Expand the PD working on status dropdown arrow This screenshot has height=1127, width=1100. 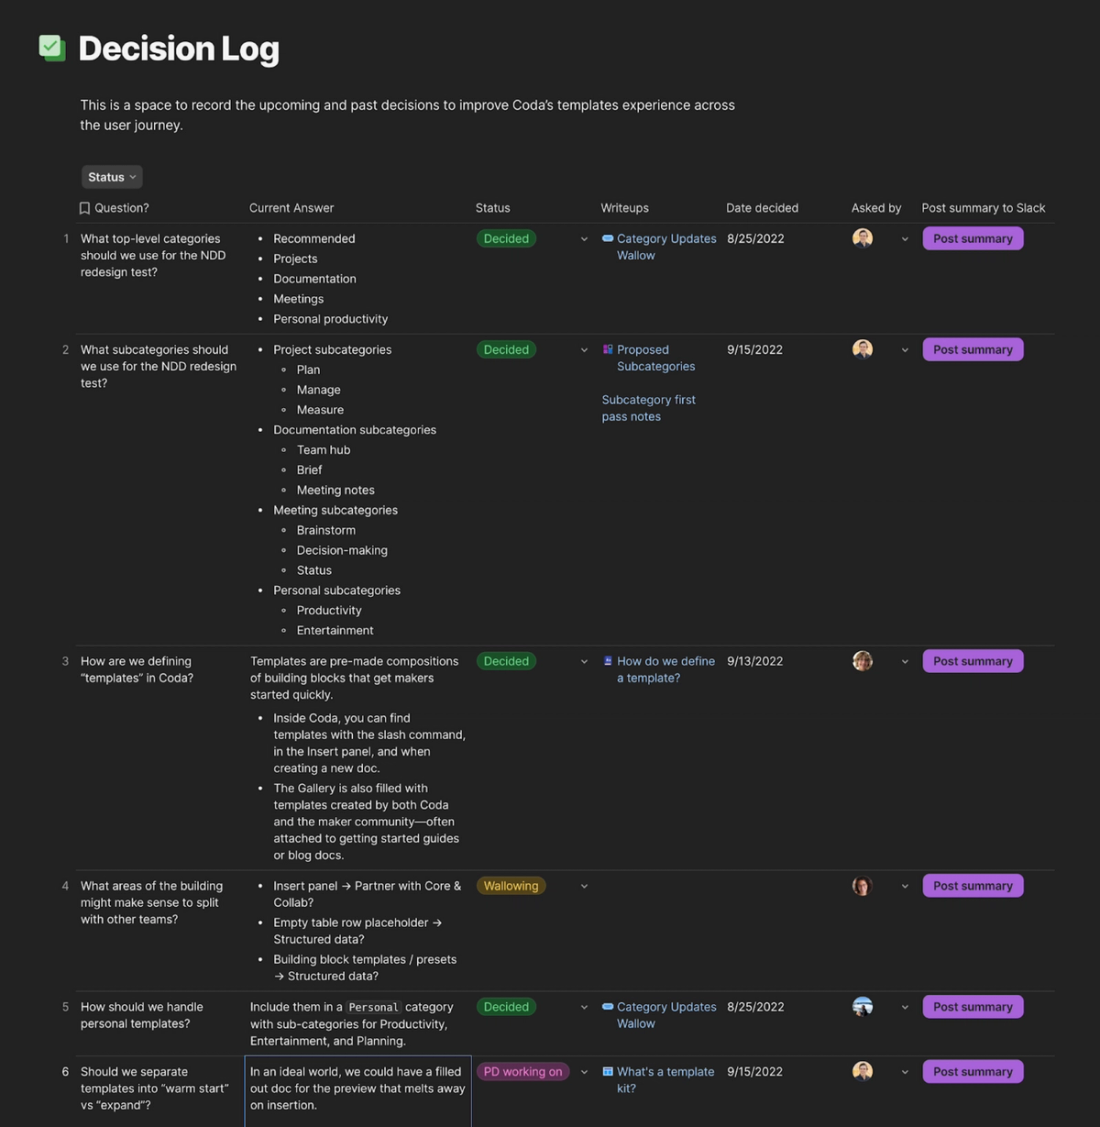[584, 1072]
